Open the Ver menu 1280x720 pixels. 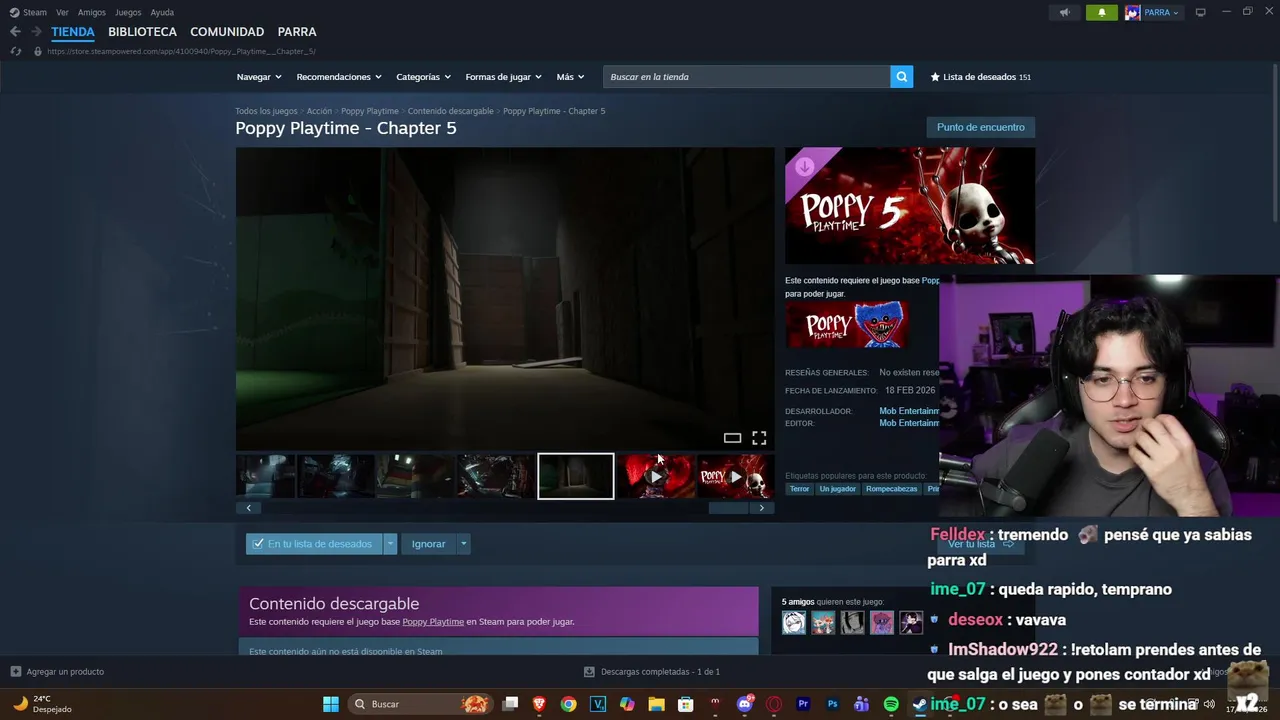coord(62,12)
